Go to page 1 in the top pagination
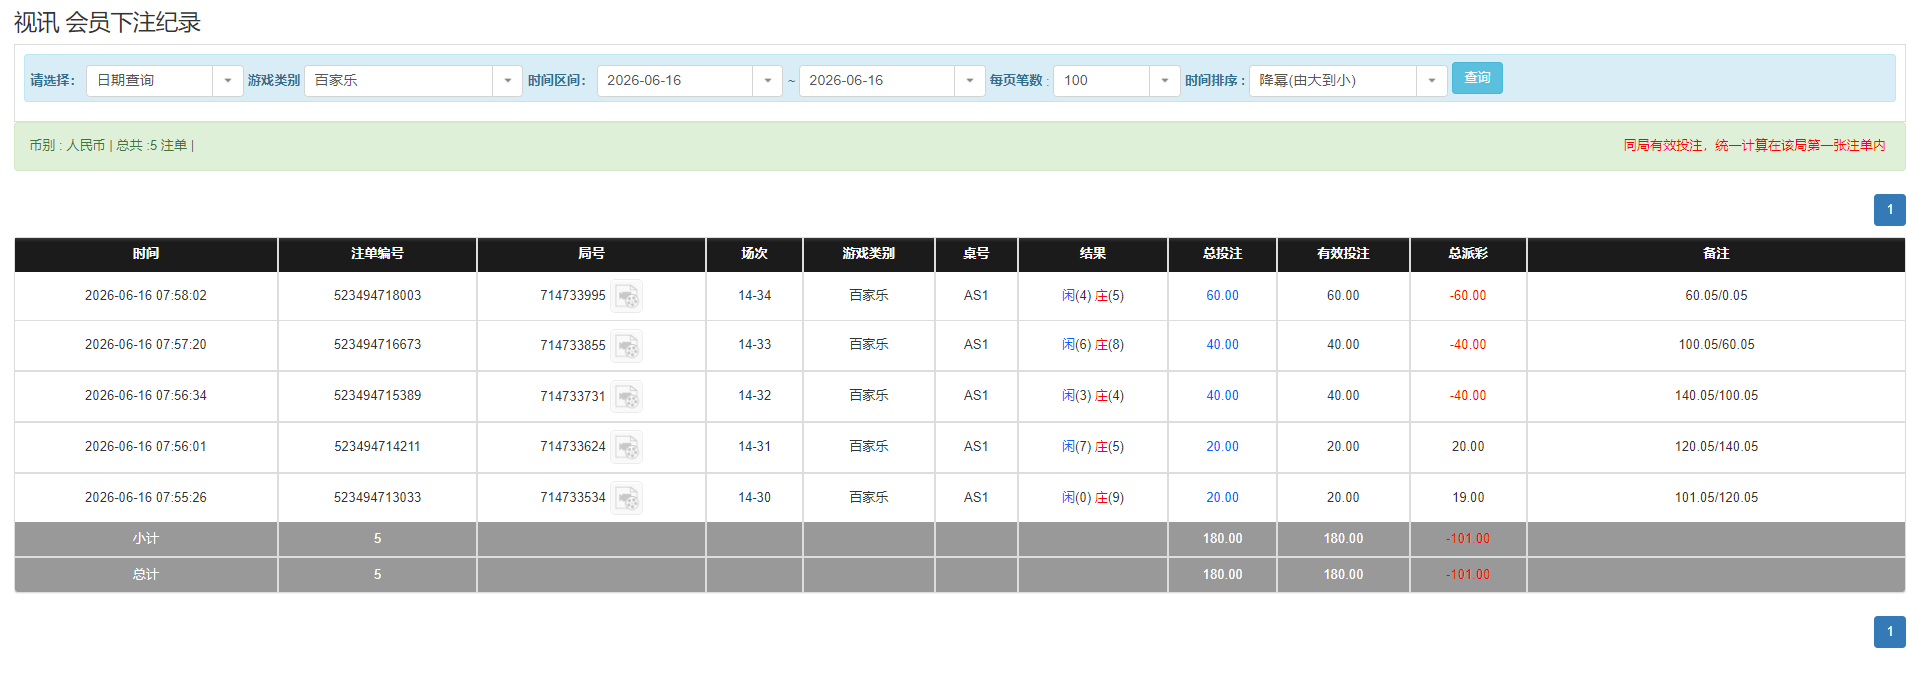Viewport: 1907px width, 688px height. click(x=1889, y=210)
